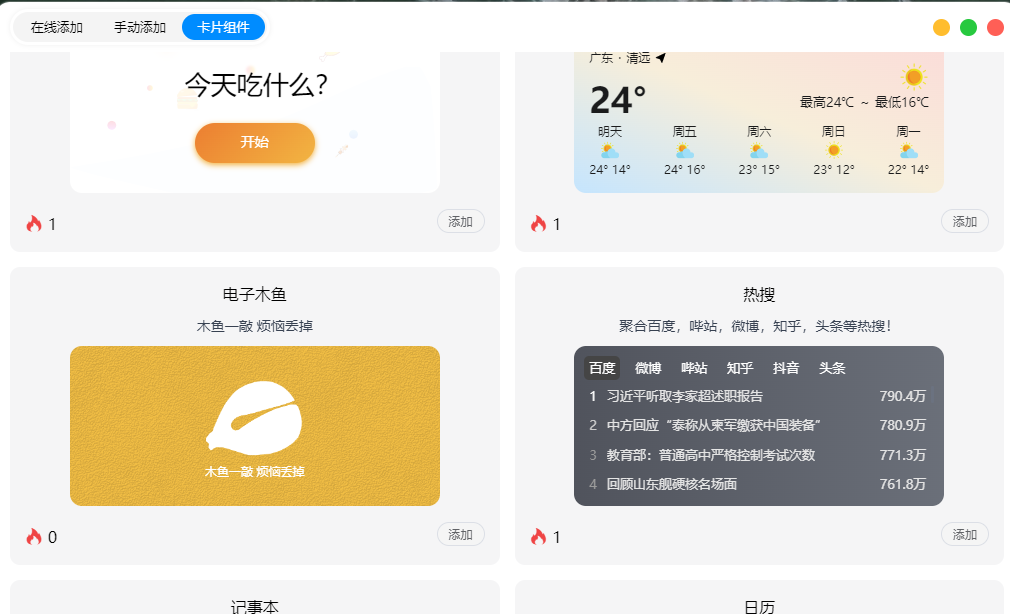1010x614 pixels.
Task: Click the flame icon under 电子木鱼 card
Action: click(x=33, y=536)
